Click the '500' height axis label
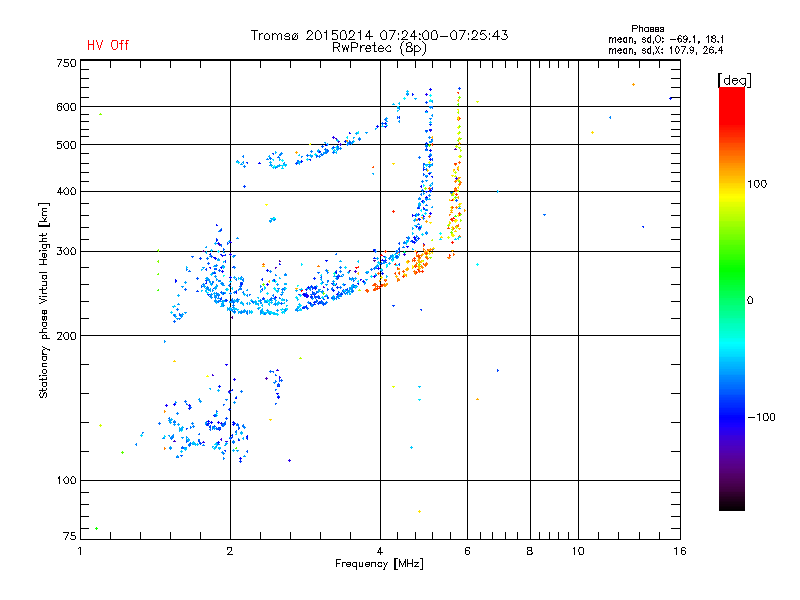The height and width of the screenshot is (600, 800). click(x=66, y=145)
